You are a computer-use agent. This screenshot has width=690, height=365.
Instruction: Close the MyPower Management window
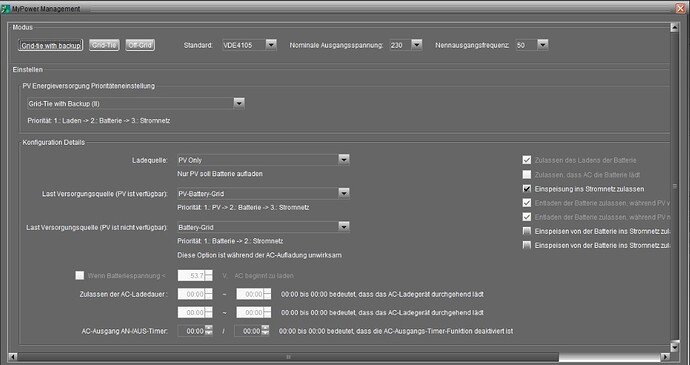click(x=681, y=8)
